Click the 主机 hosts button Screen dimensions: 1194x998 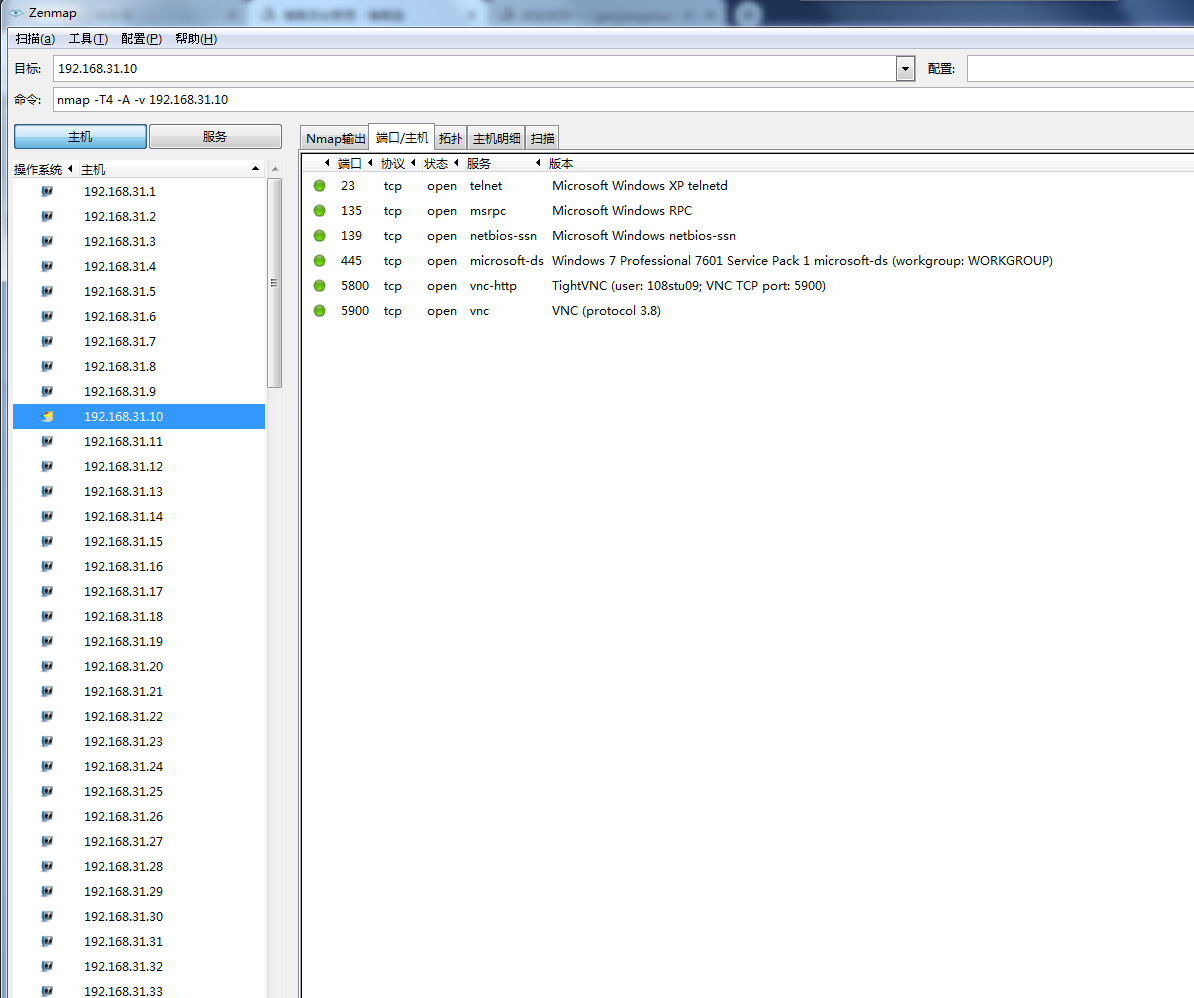[x=80, y=136]
